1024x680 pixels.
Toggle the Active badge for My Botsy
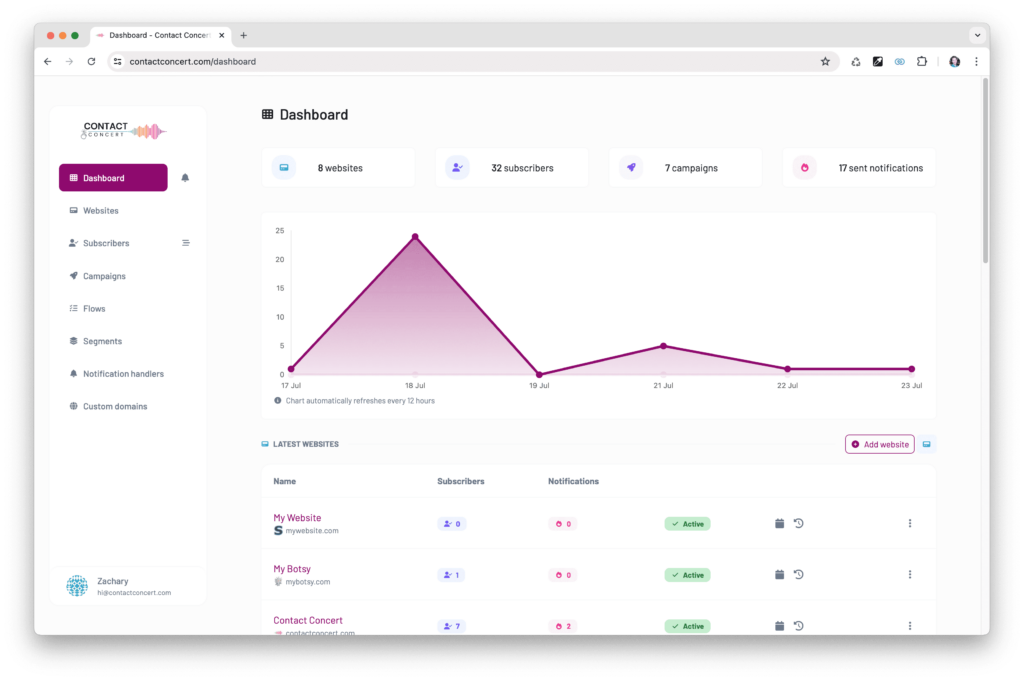(x=687, y=574)
